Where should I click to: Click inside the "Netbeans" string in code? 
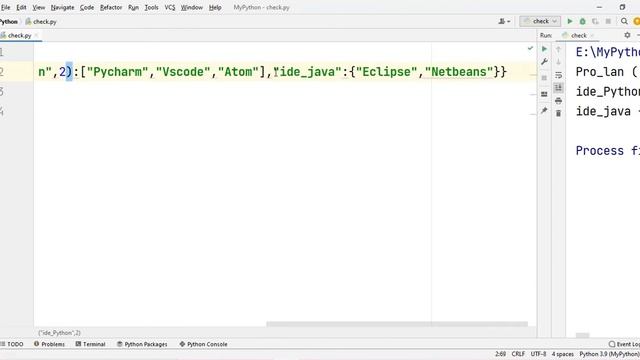click(x=459, y=72)
